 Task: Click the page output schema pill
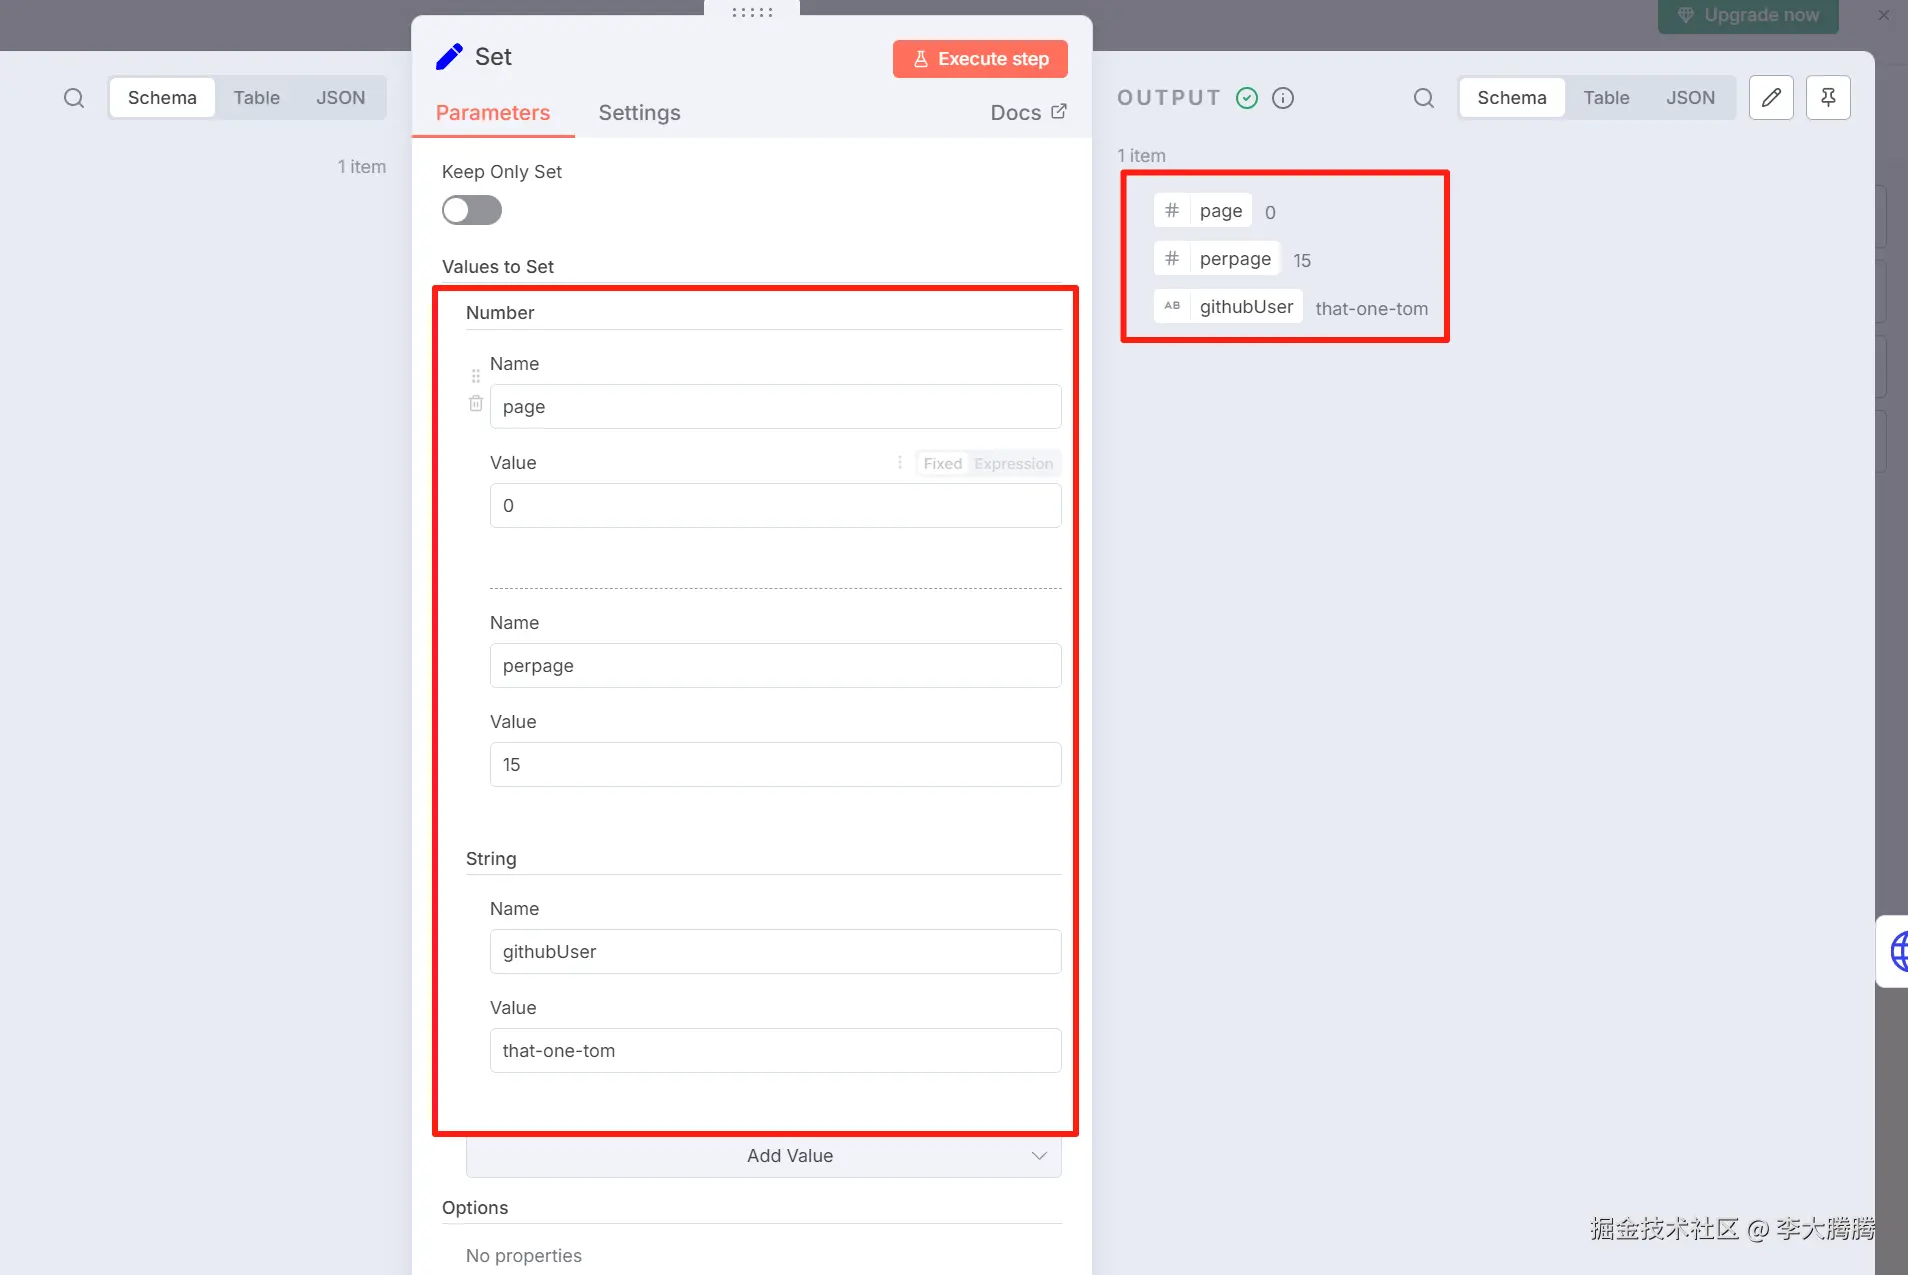pos(1202,211)
